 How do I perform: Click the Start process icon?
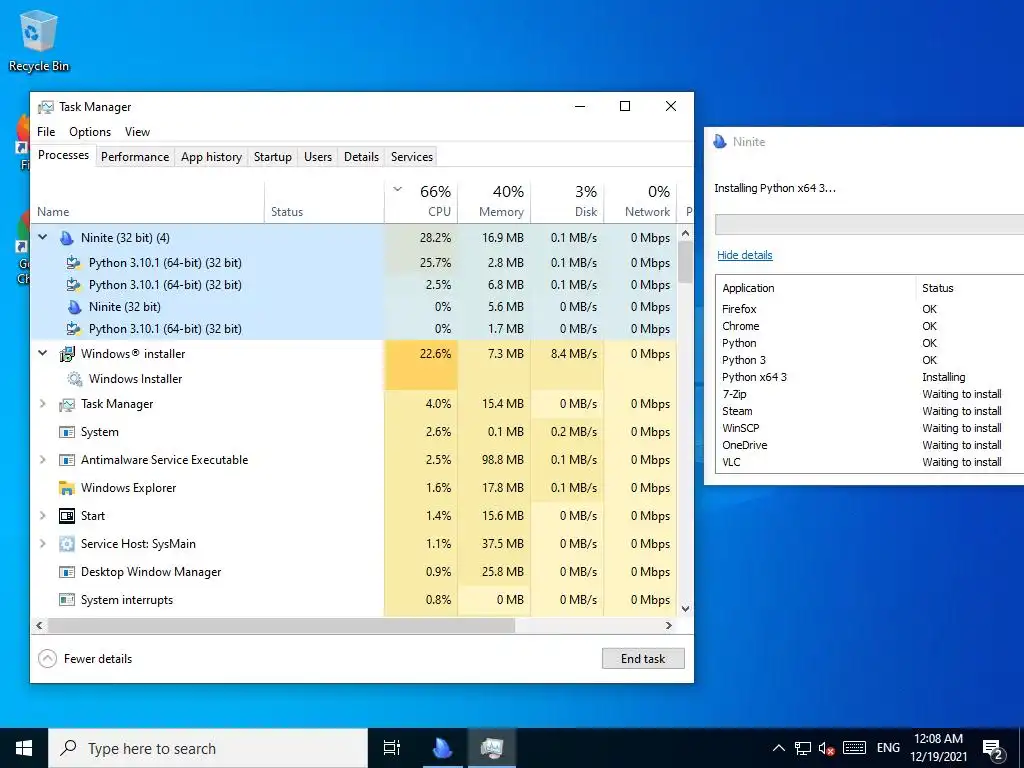tap(67, 516)
